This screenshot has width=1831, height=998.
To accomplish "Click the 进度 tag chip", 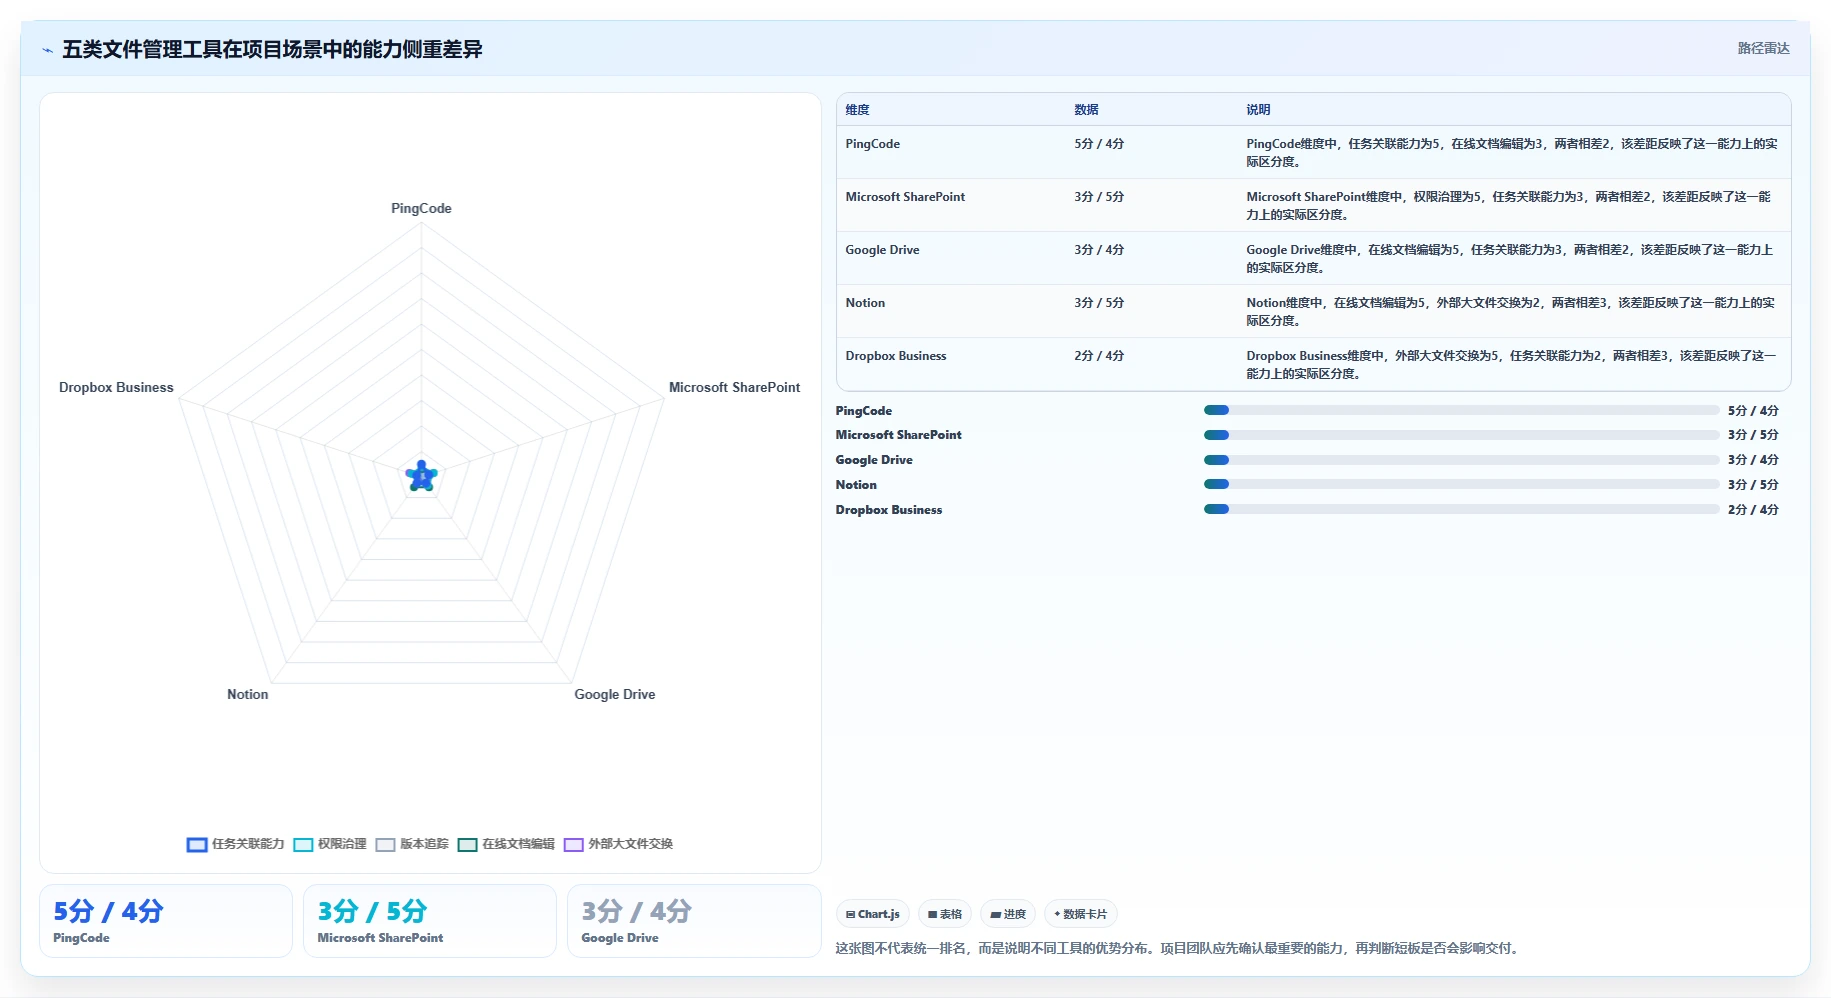I will [1007, 914].
